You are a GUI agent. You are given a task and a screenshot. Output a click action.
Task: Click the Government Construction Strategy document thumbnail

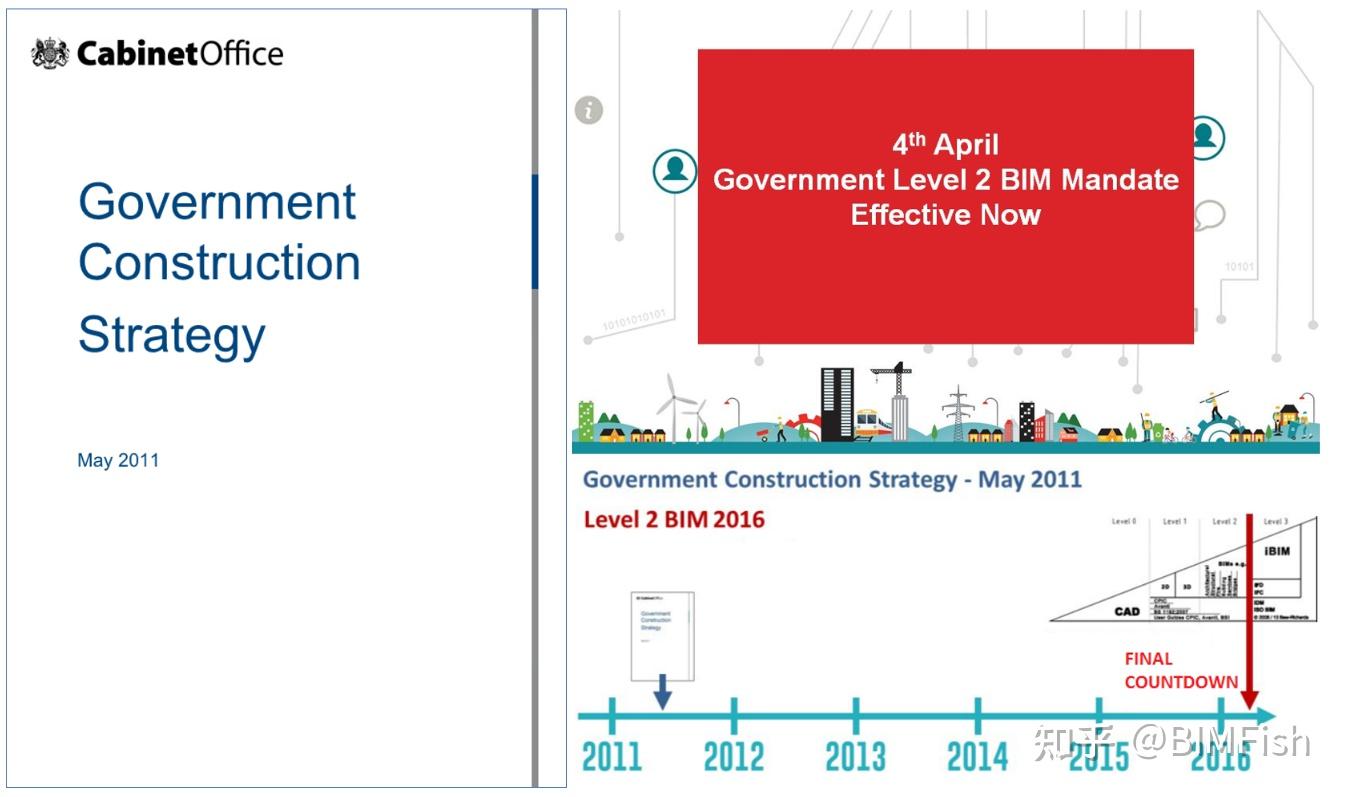(663, 632)
